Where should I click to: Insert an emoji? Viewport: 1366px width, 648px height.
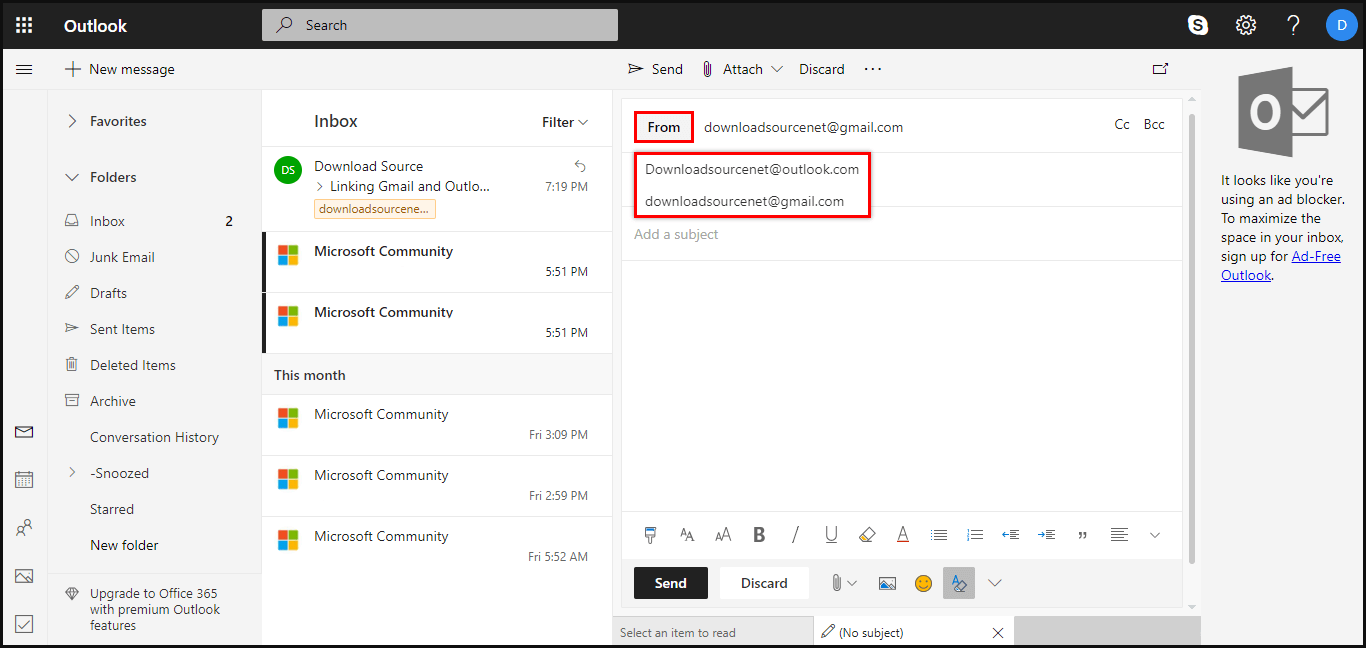click(x=923, y=583)
